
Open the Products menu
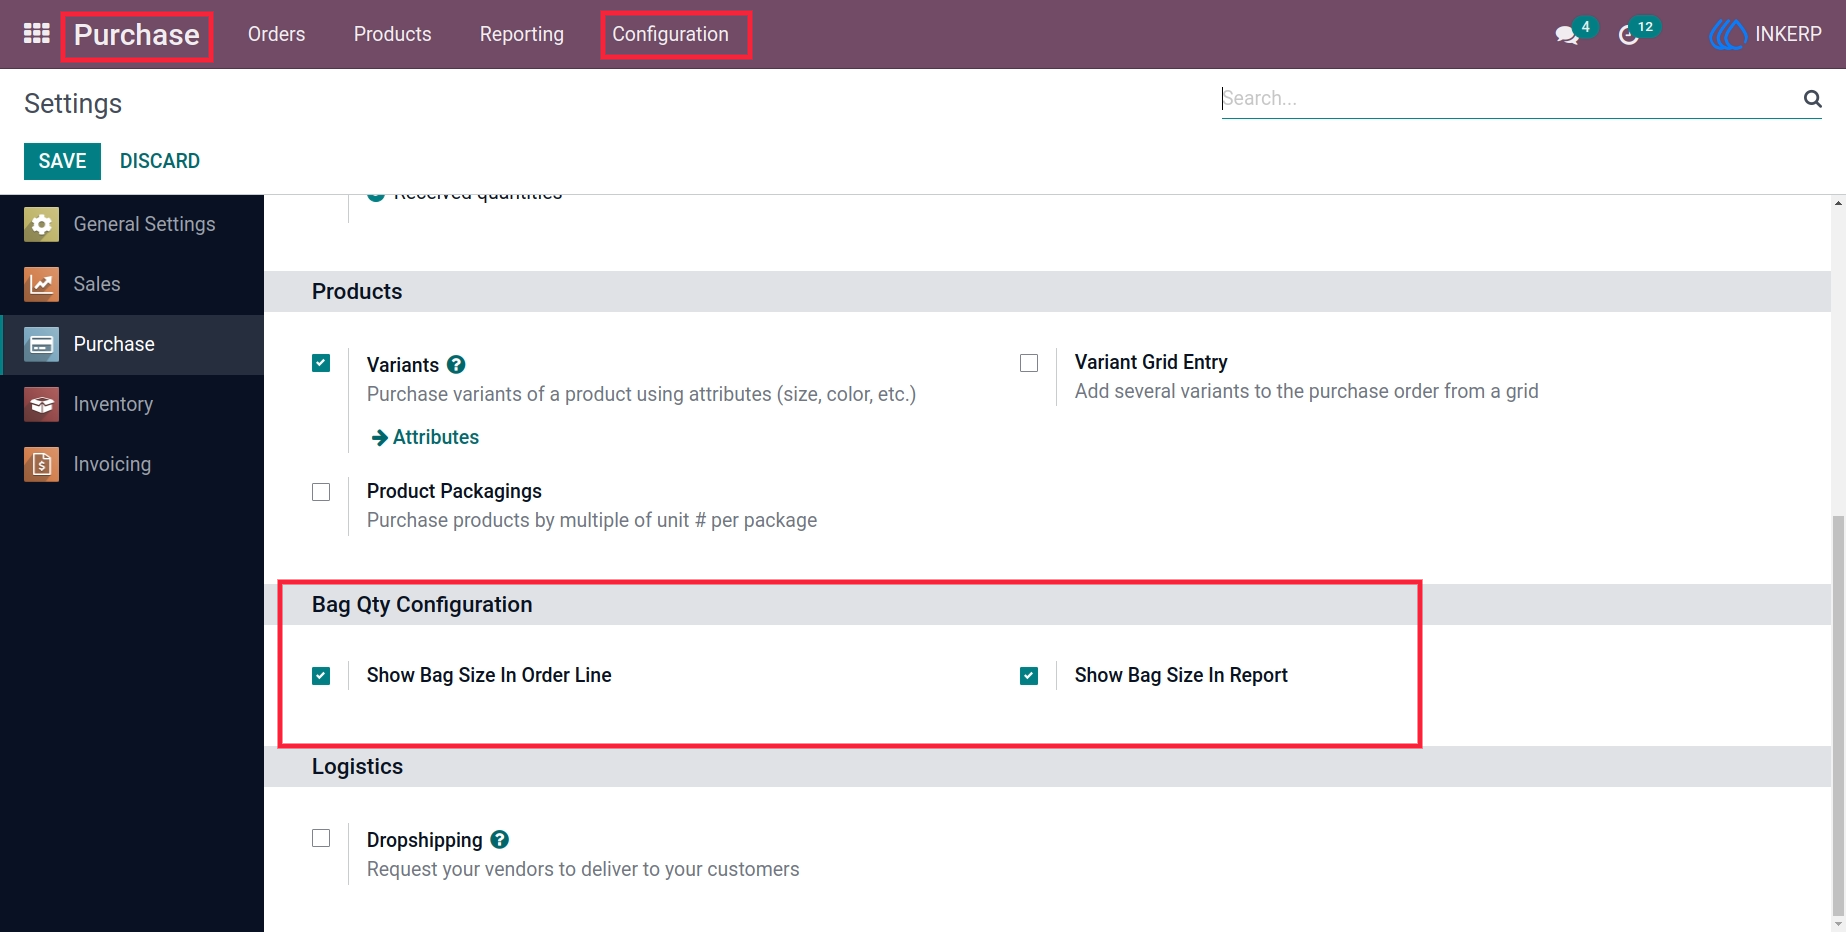pos(392,34)
